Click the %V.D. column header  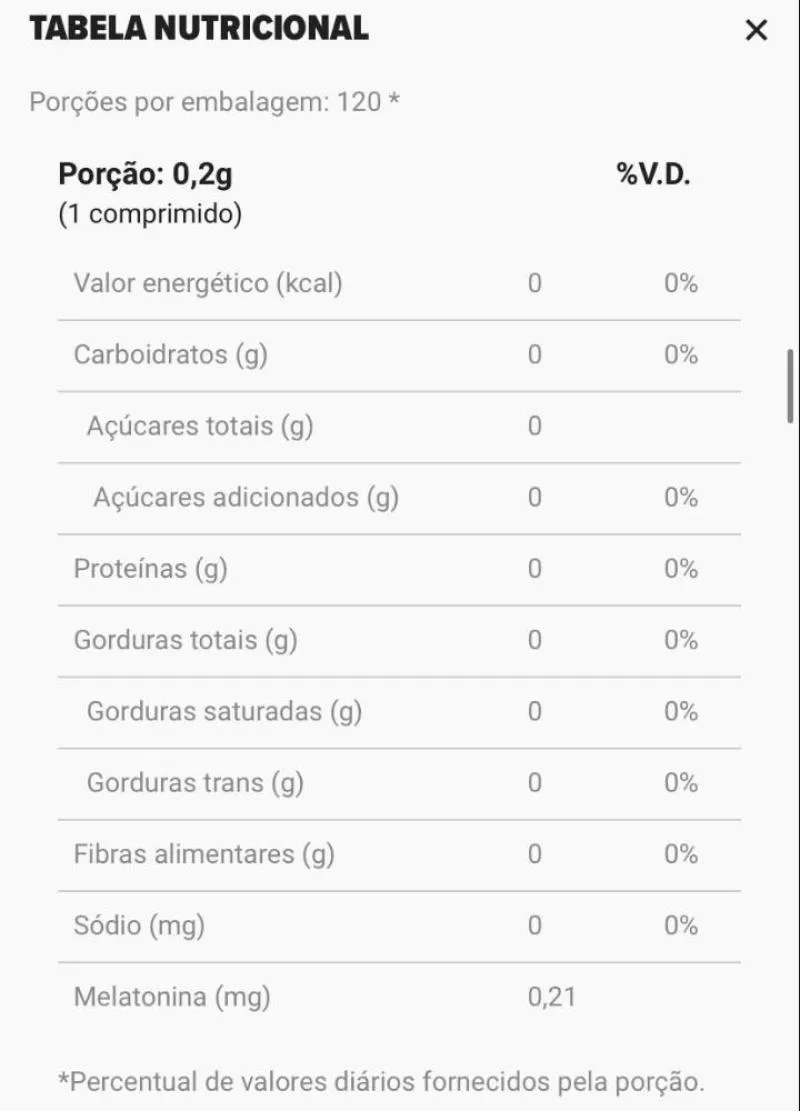pos(653,174)
